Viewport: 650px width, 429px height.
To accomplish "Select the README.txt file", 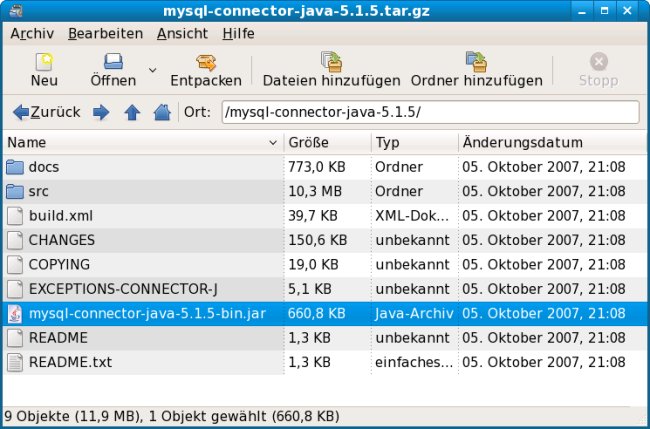I will pyautogui.click(x=70, y=362).
